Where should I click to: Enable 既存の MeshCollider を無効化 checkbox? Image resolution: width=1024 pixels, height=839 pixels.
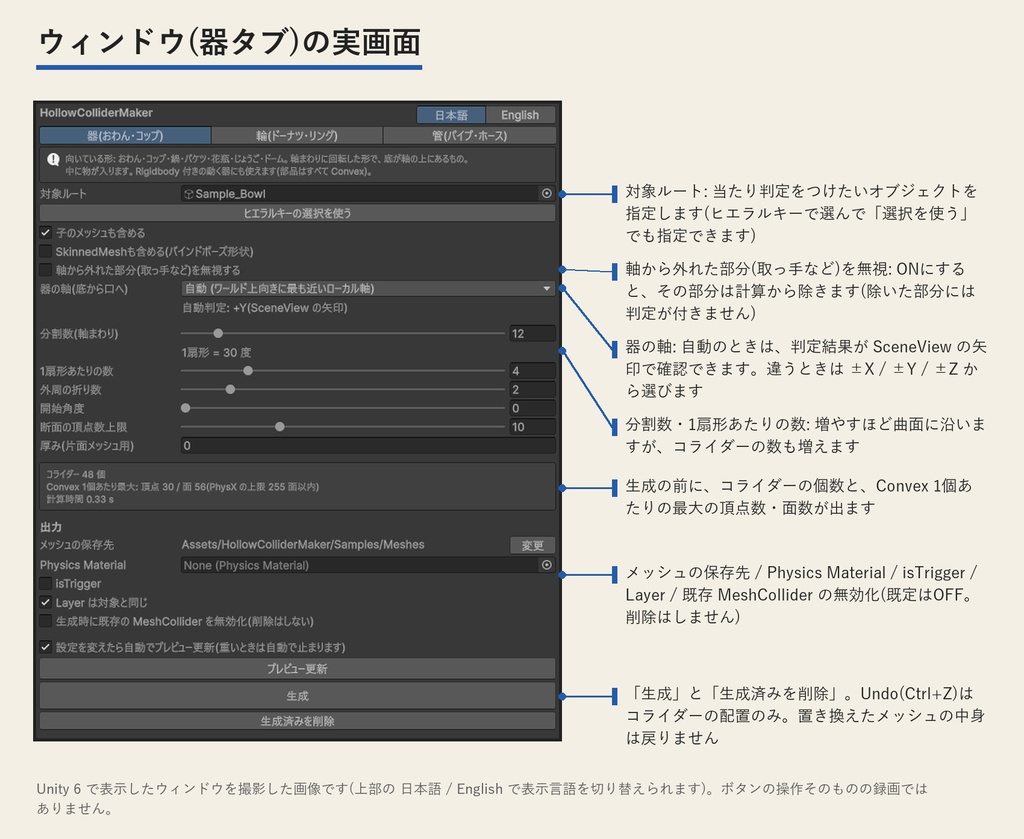(45, 621)
